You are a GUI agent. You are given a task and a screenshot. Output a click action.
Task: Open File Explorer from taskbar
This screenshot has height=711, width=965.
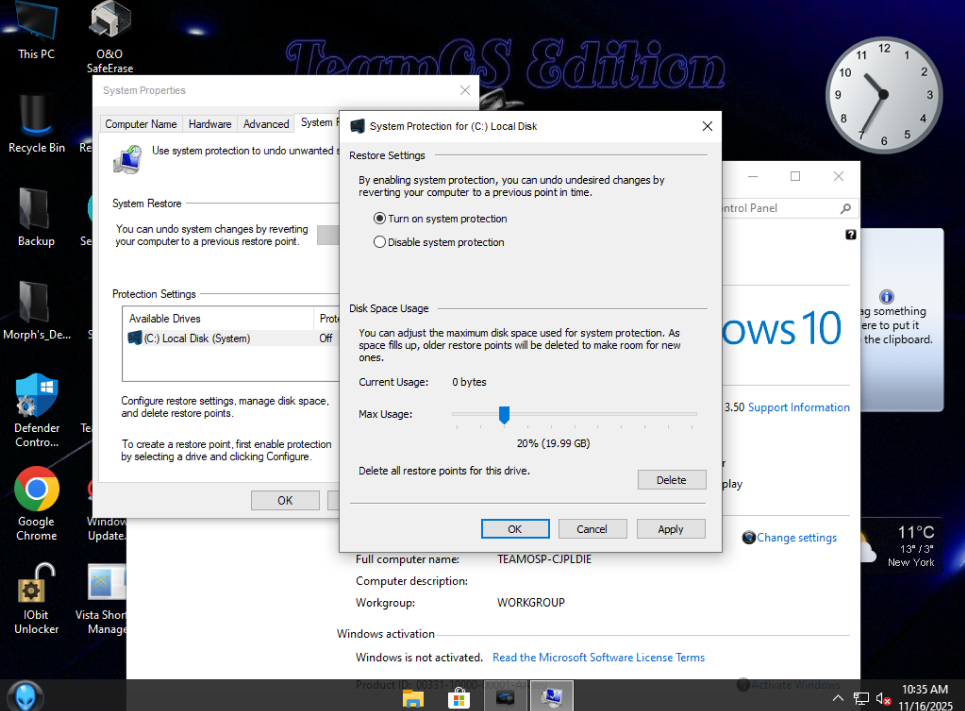tap(413, 697)
